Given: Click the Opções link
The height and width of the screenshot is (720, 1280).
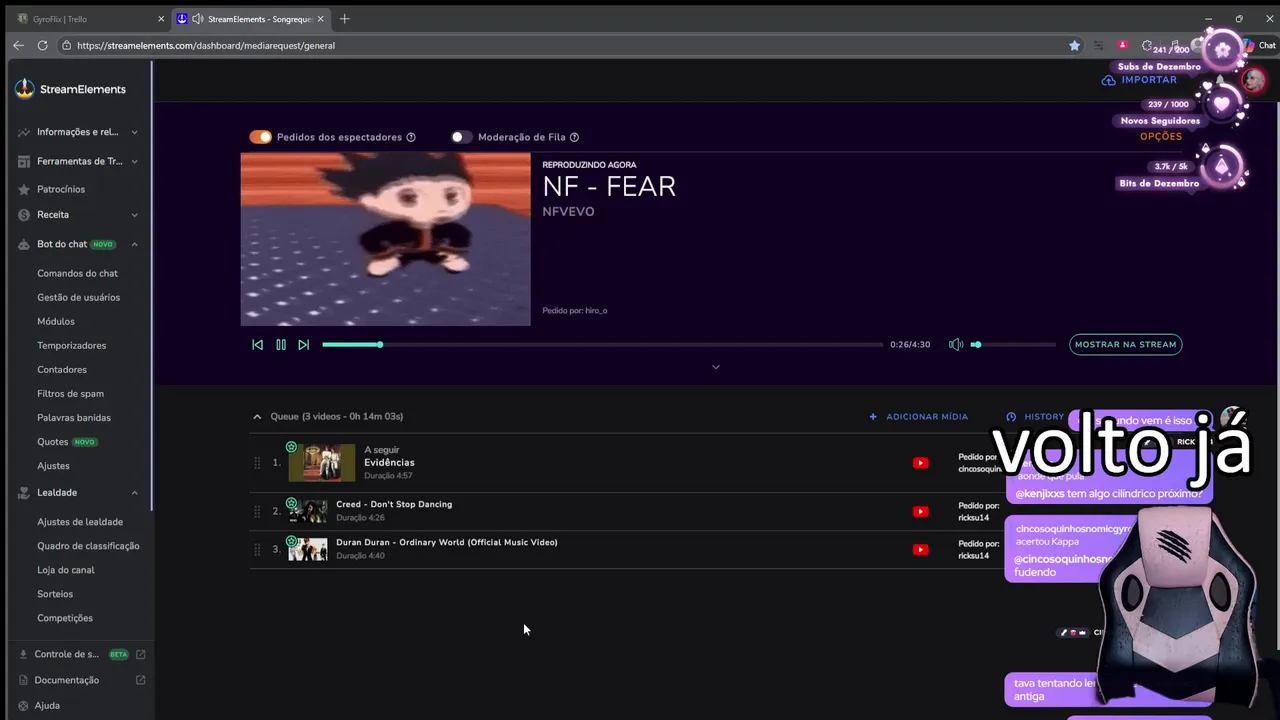Looking at the screenshot, I should click(1161, 137).
